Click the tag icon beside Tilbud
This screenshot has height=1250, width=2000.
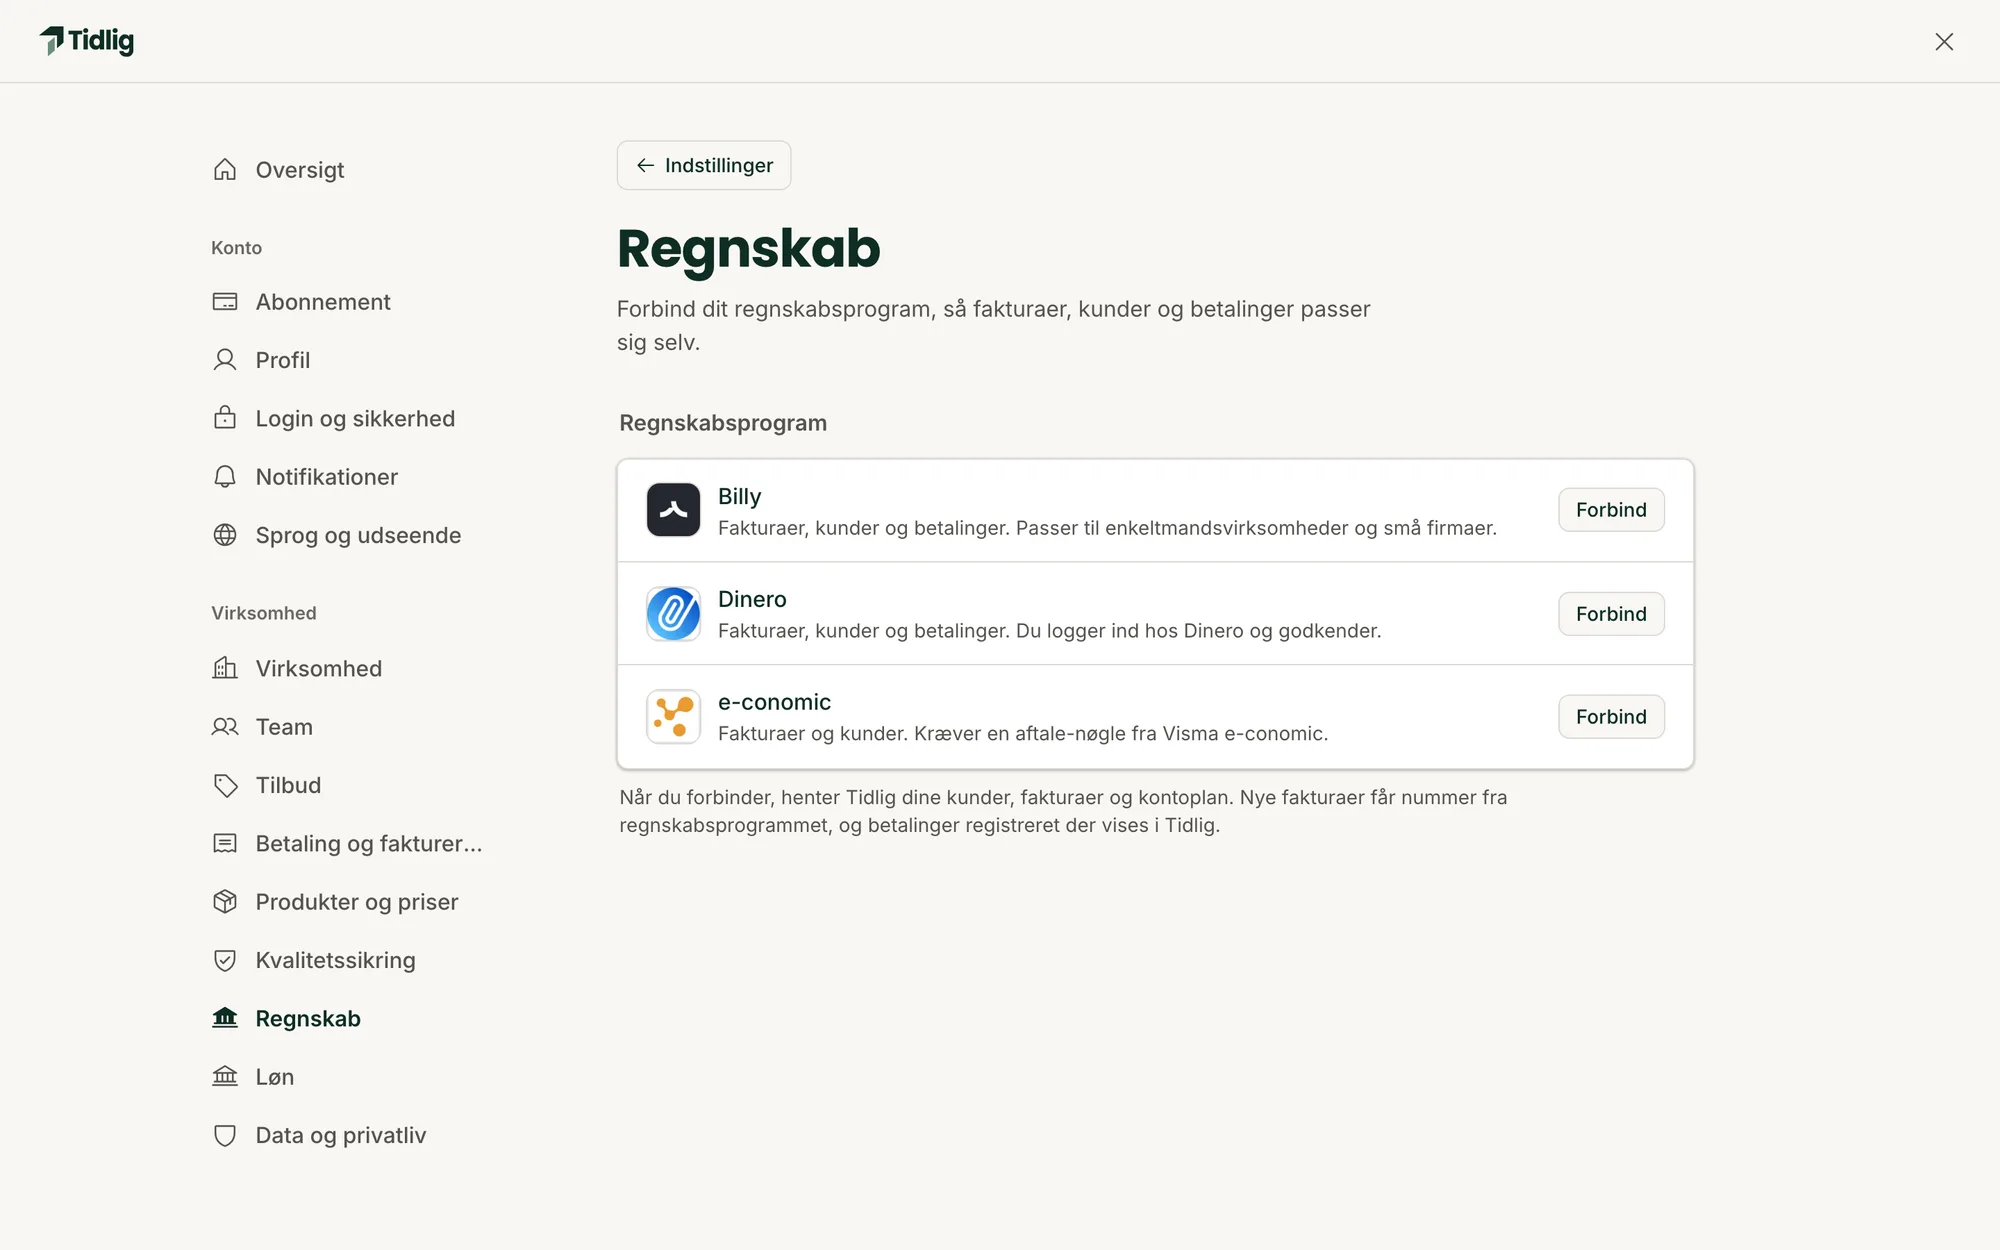(225, 785)
